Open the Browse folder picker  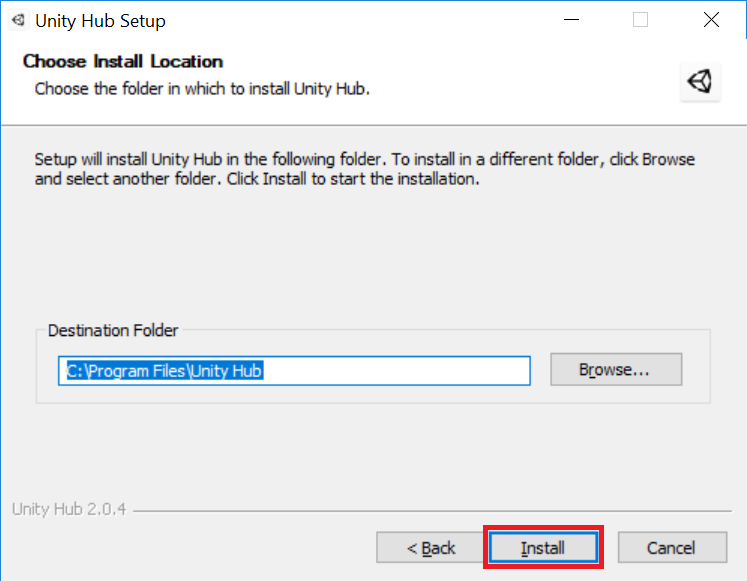click(616, 370)
